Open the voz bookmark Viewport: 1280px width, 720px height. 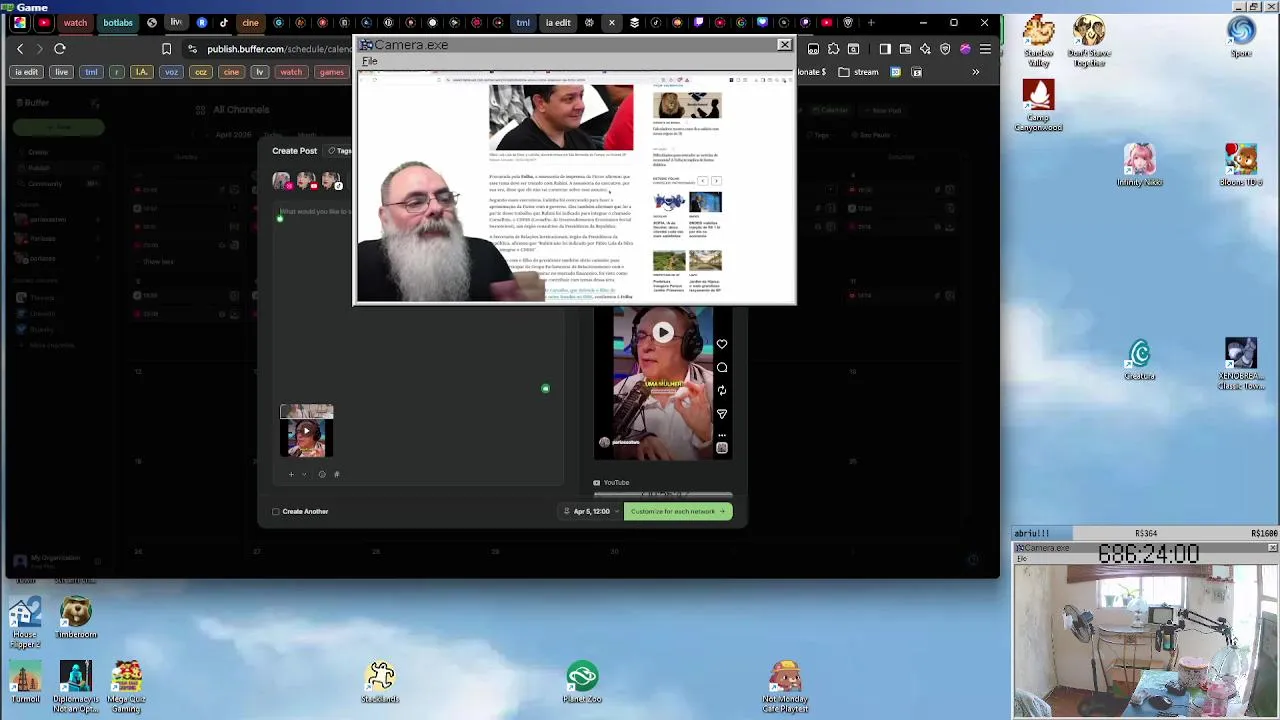coord(171,72)
